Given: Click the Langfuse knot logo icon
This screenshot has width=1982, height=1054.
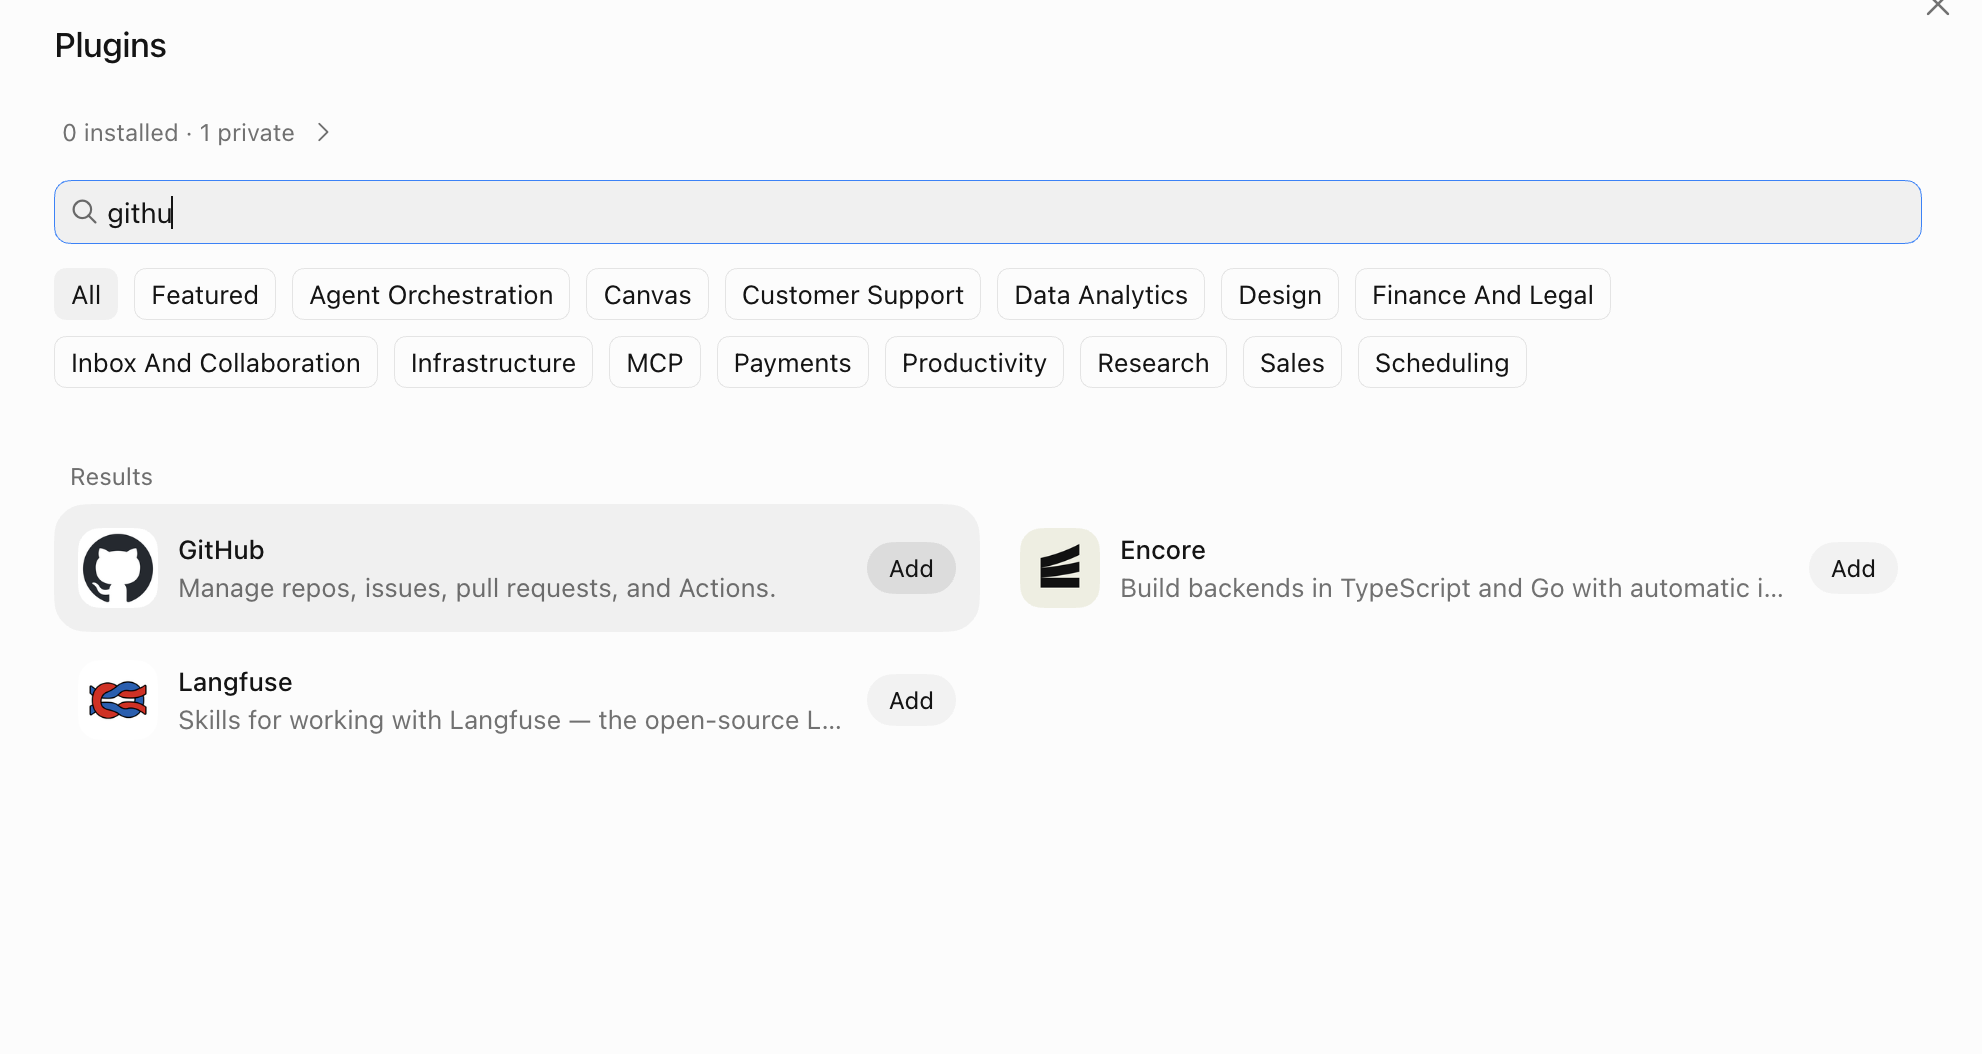Looking at the screenshot, I should (118, 700).
